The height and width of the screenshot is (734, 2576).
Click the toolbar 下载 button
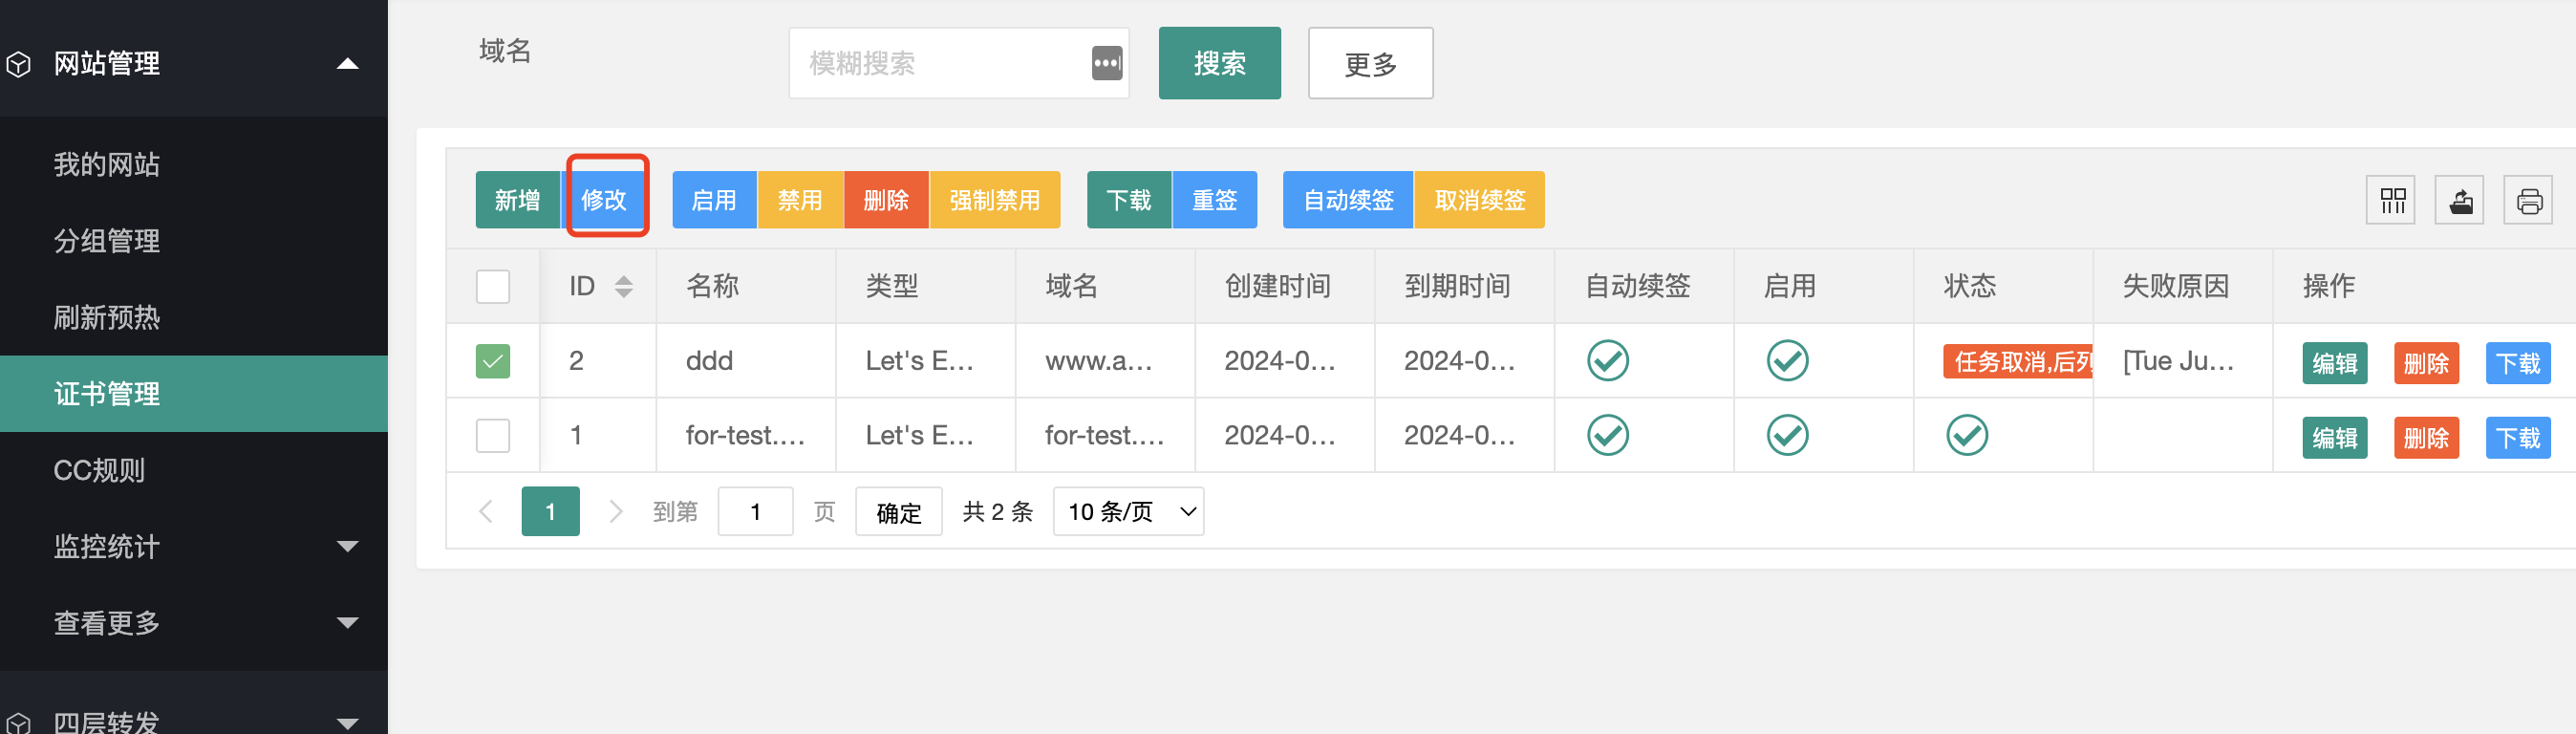(1129, 200)
